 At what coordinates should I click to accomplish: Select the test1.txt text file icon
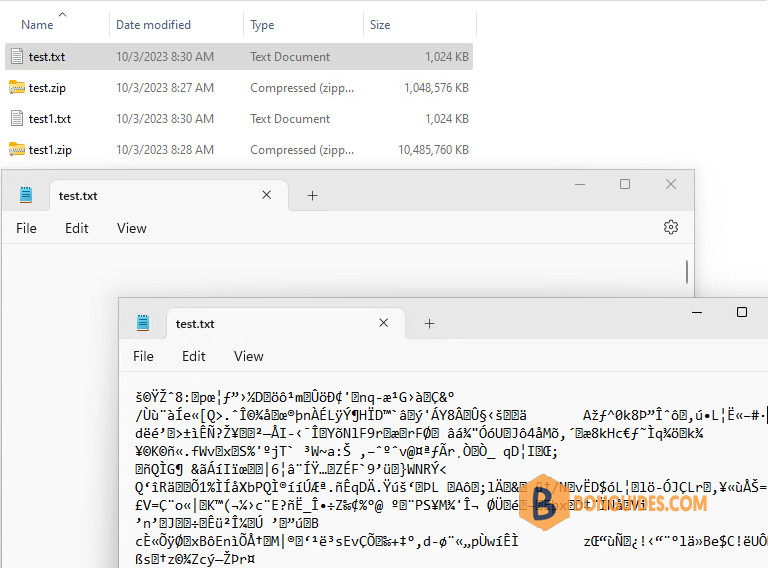coord(17,118)
